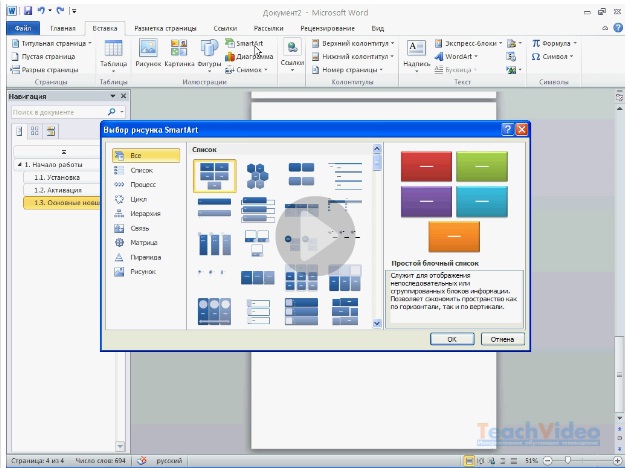
Task: Click the Формула equation button
Action: 555,43
